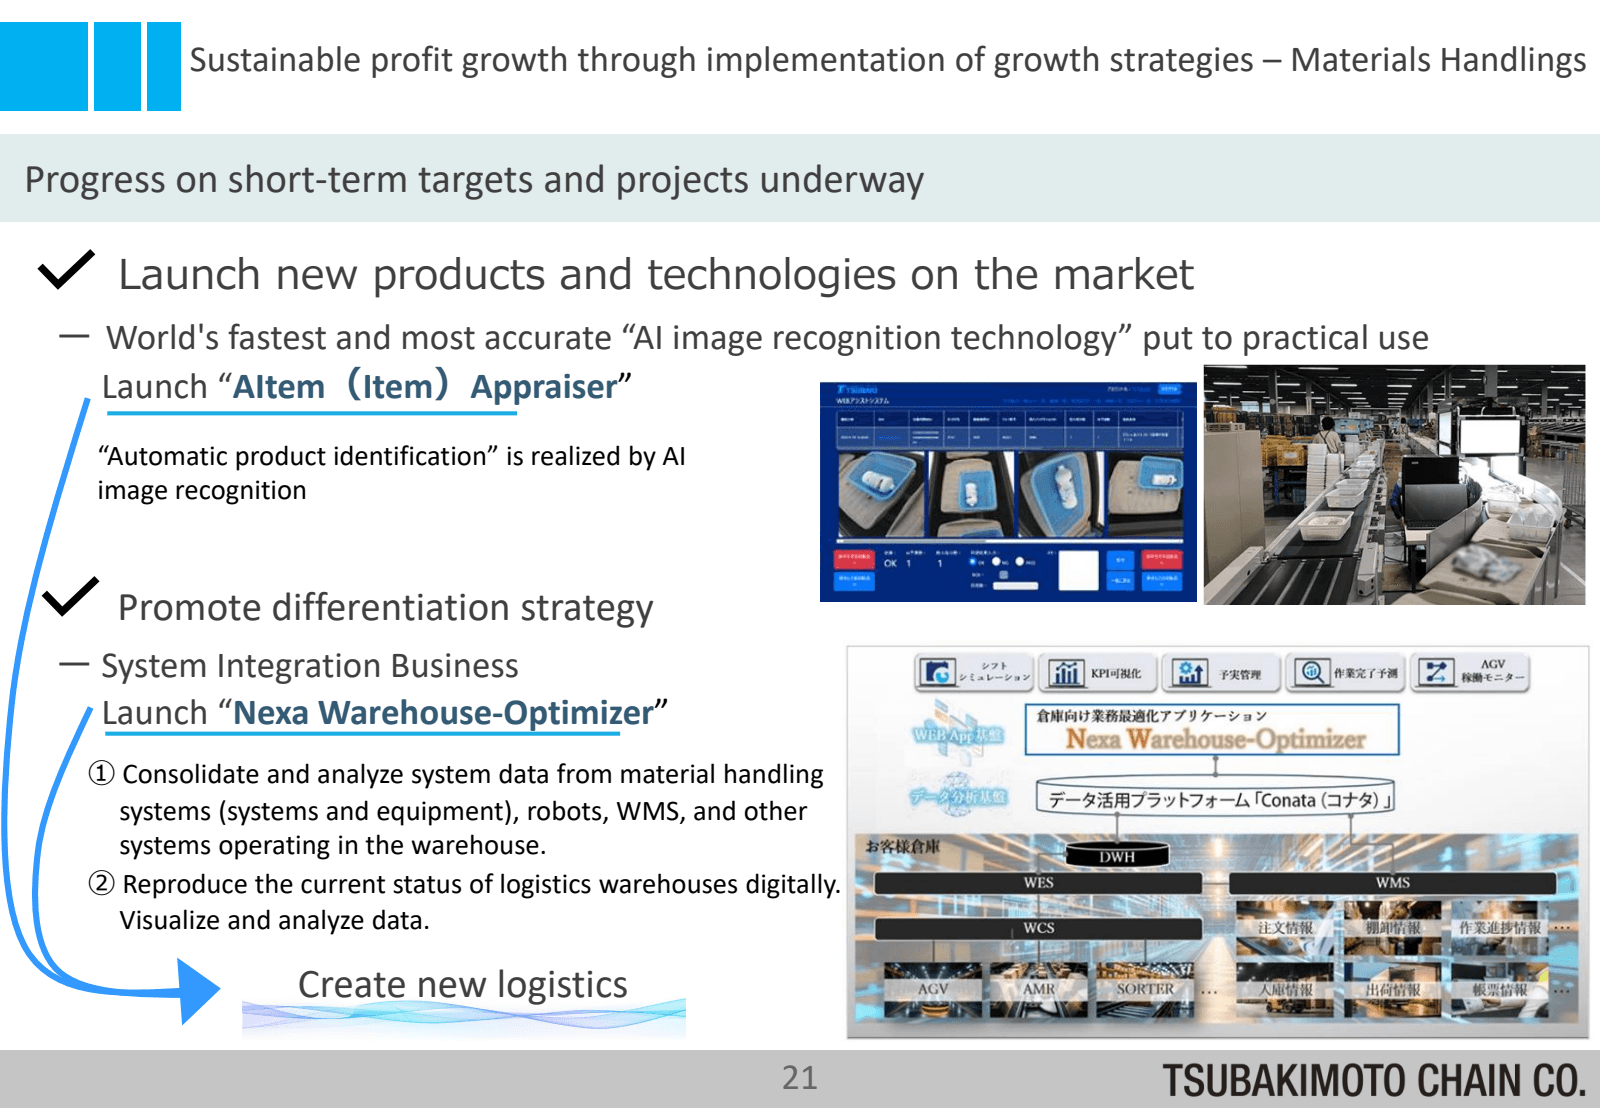Click the page number 21

[800, 1078]
